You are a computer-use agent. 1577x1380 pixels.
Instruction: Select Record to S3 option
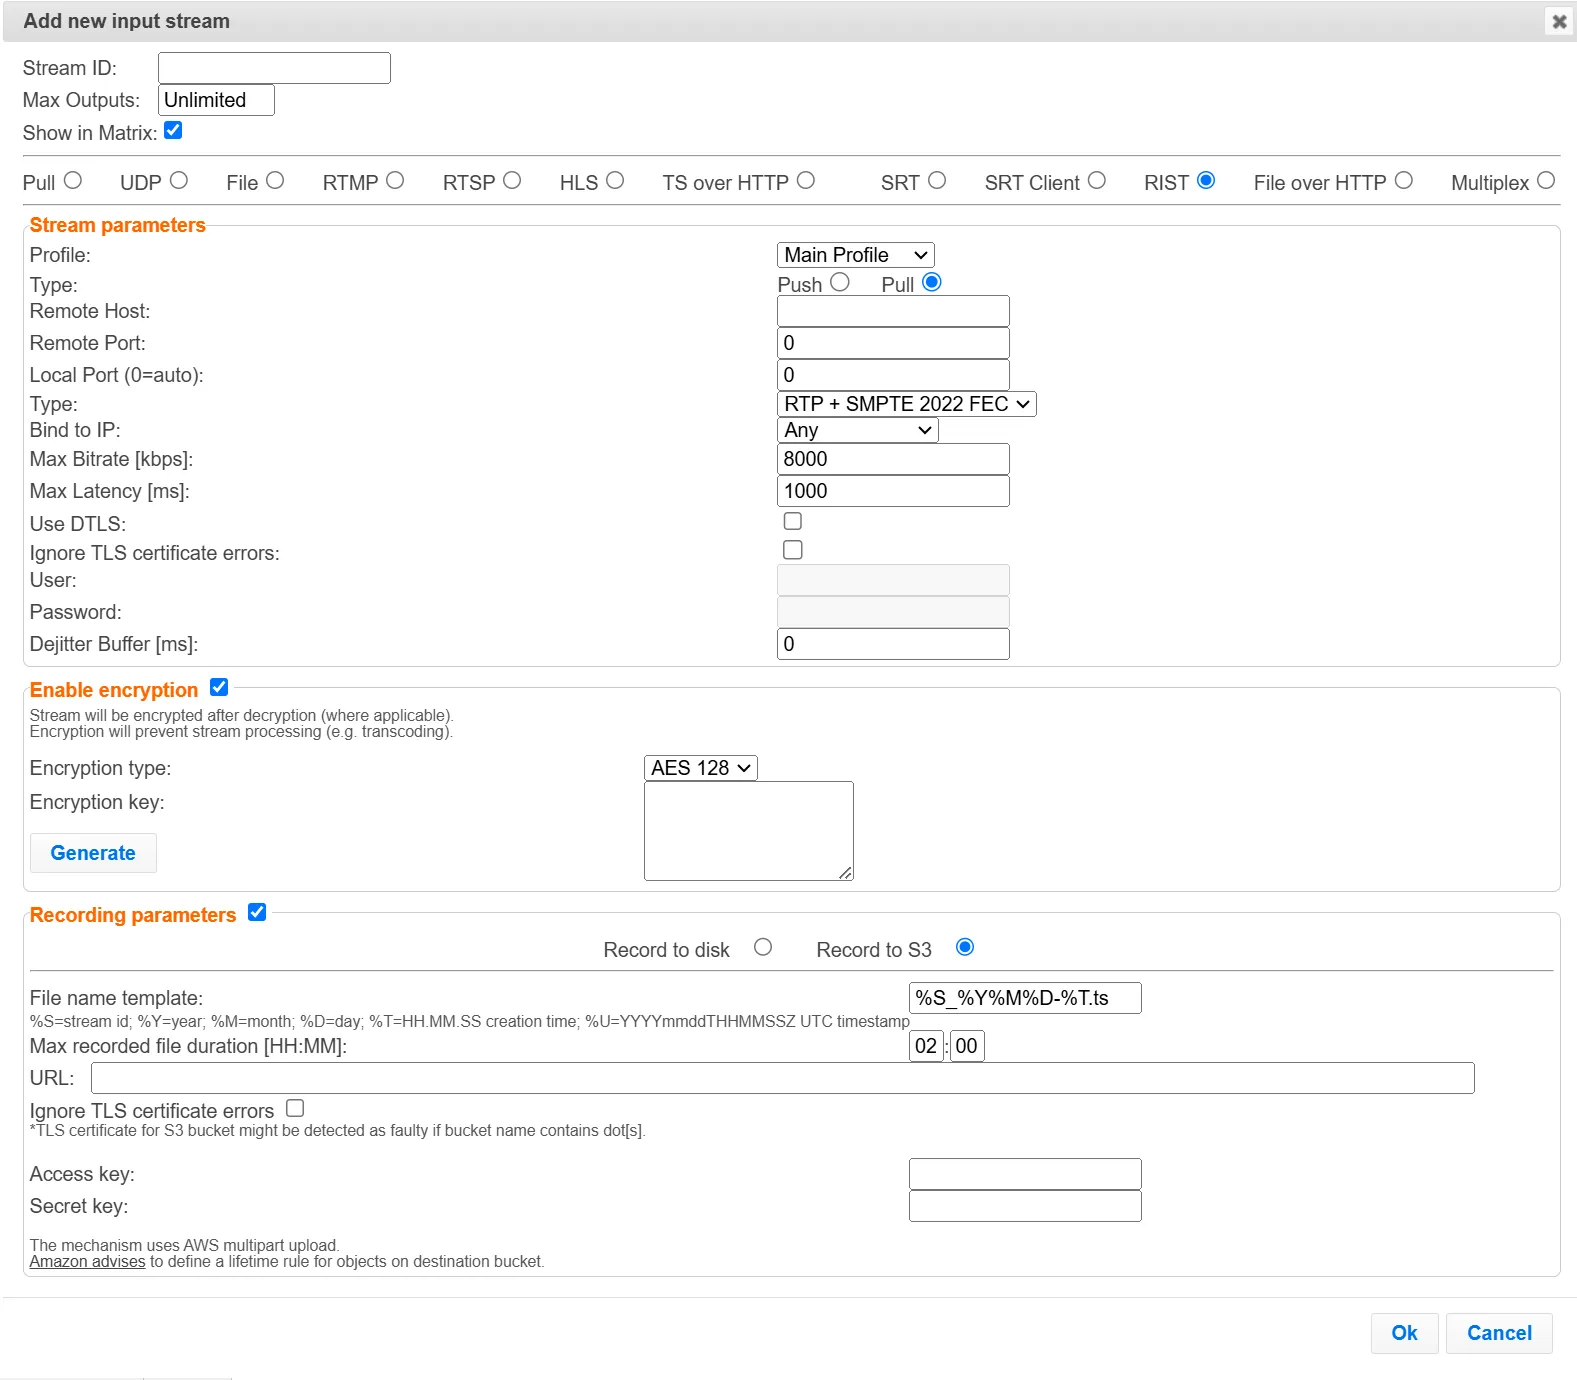965,947
